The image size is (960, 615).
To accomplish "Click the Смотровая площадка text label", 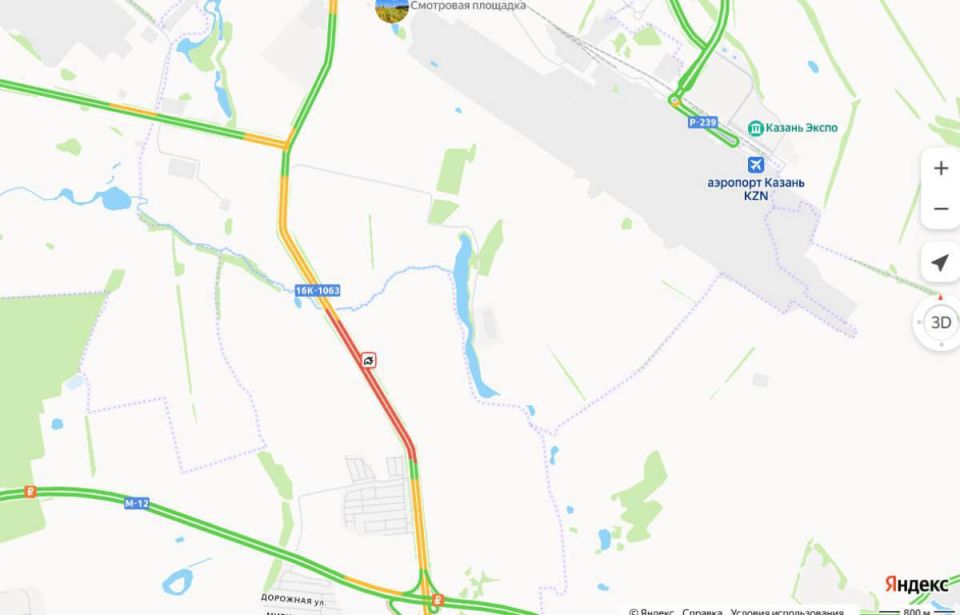I will [468, 6].
